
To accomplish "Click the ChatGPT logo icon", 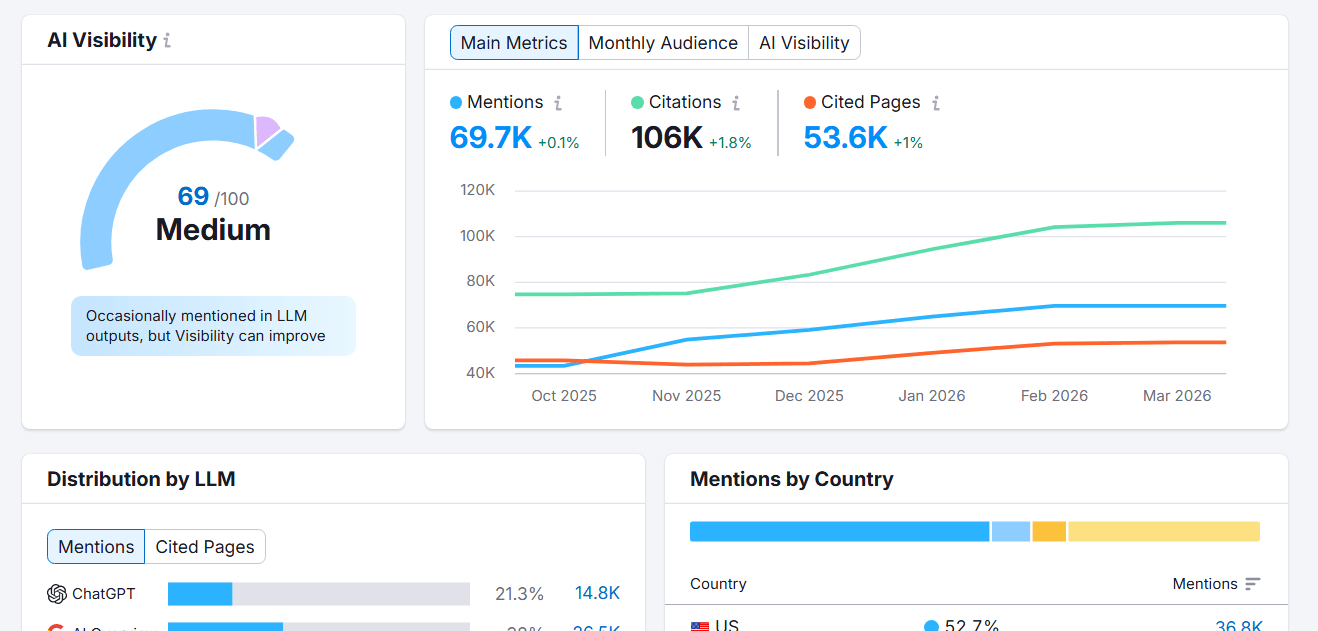I will point(57,594).
